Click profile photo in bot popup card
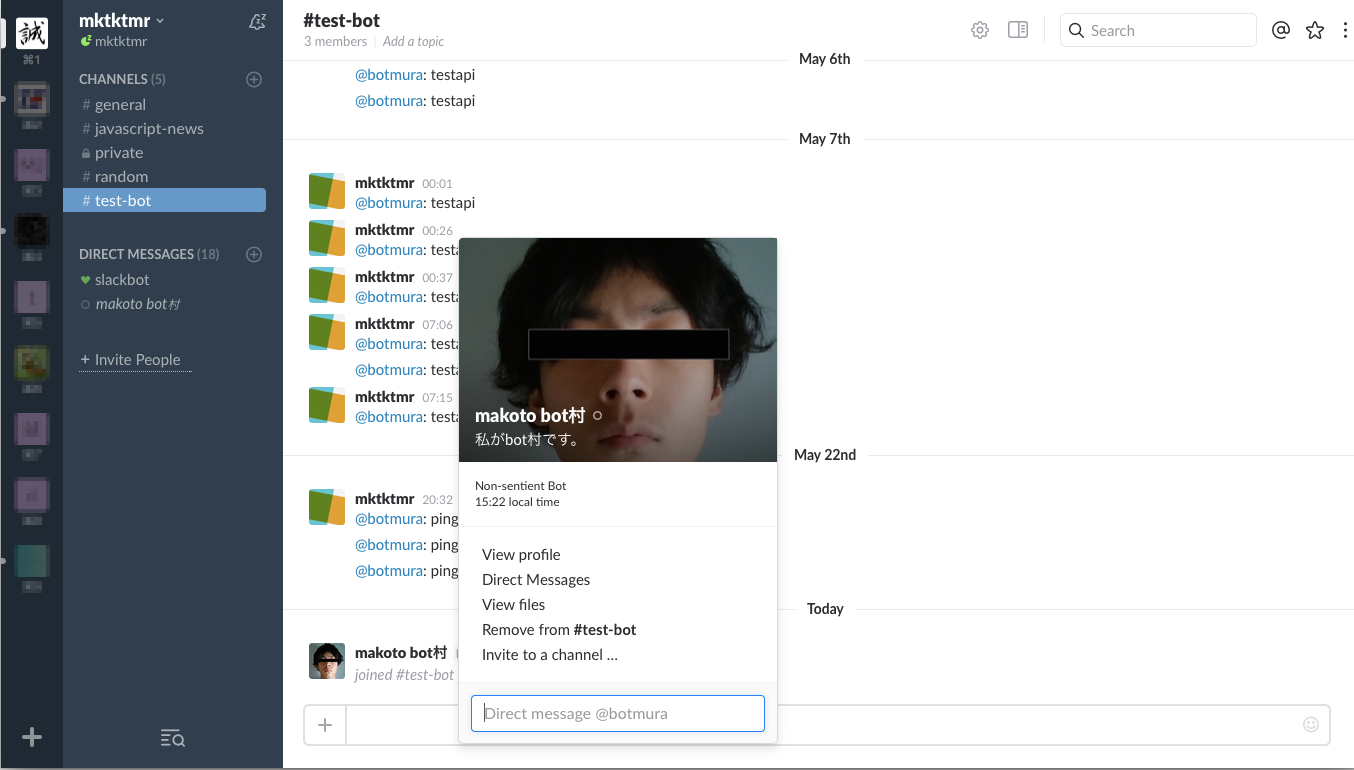1354x770 pixels. (618, 350)
